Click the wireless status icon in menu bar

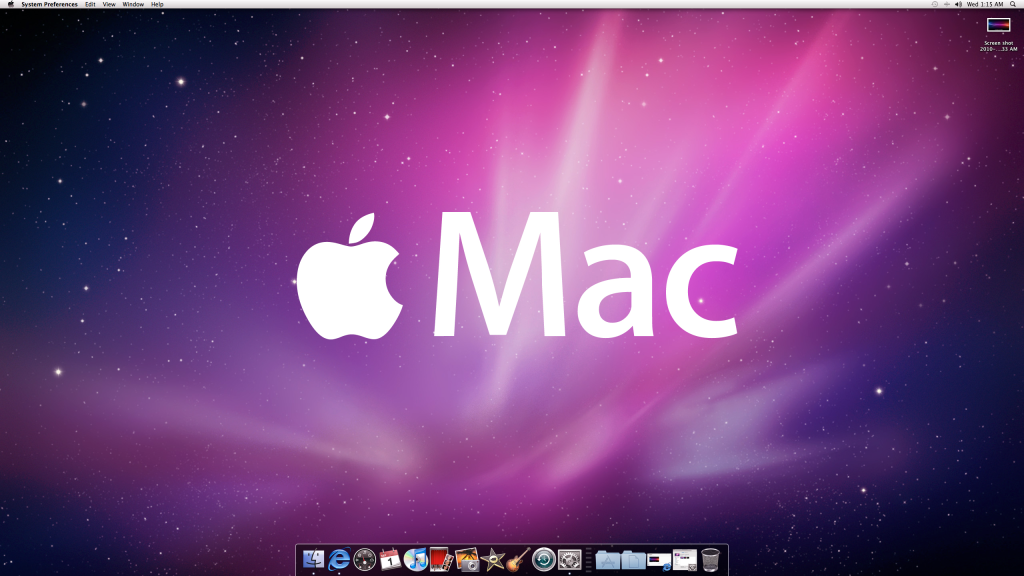tap(946, 4)
